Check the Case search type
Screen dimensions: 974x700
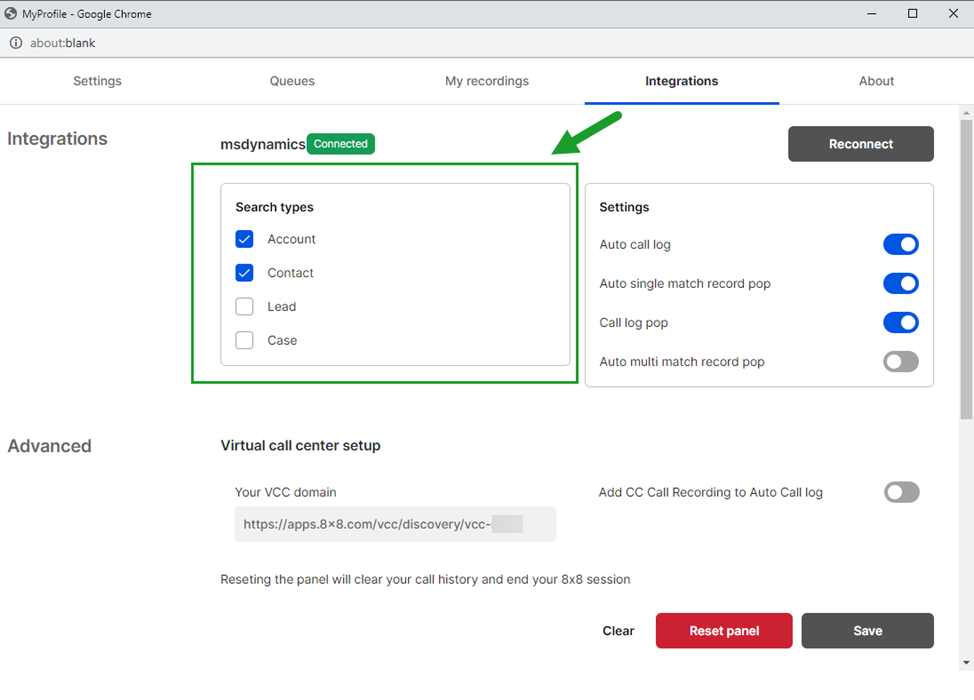pyautogui.click(x=244, y=340)
